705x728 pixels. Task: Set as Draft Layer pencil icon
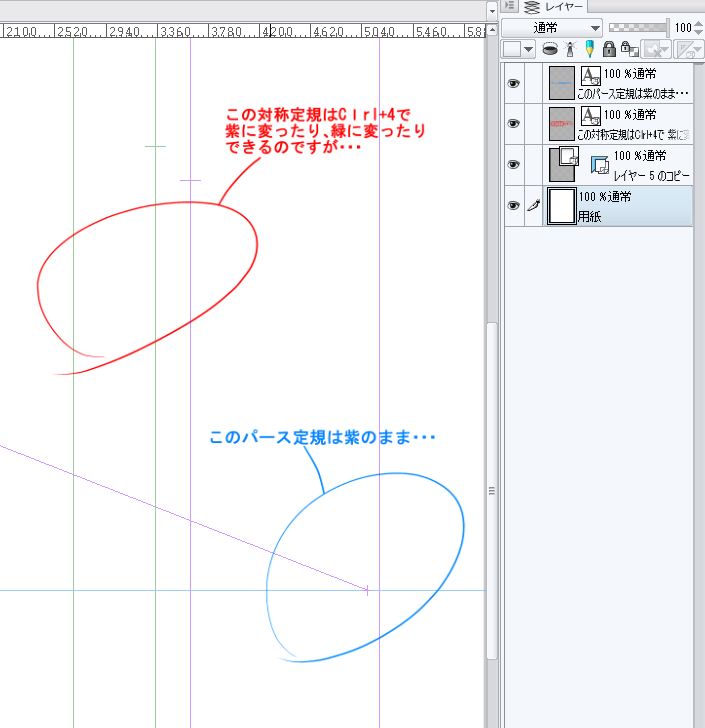click(x=590, y=49)
